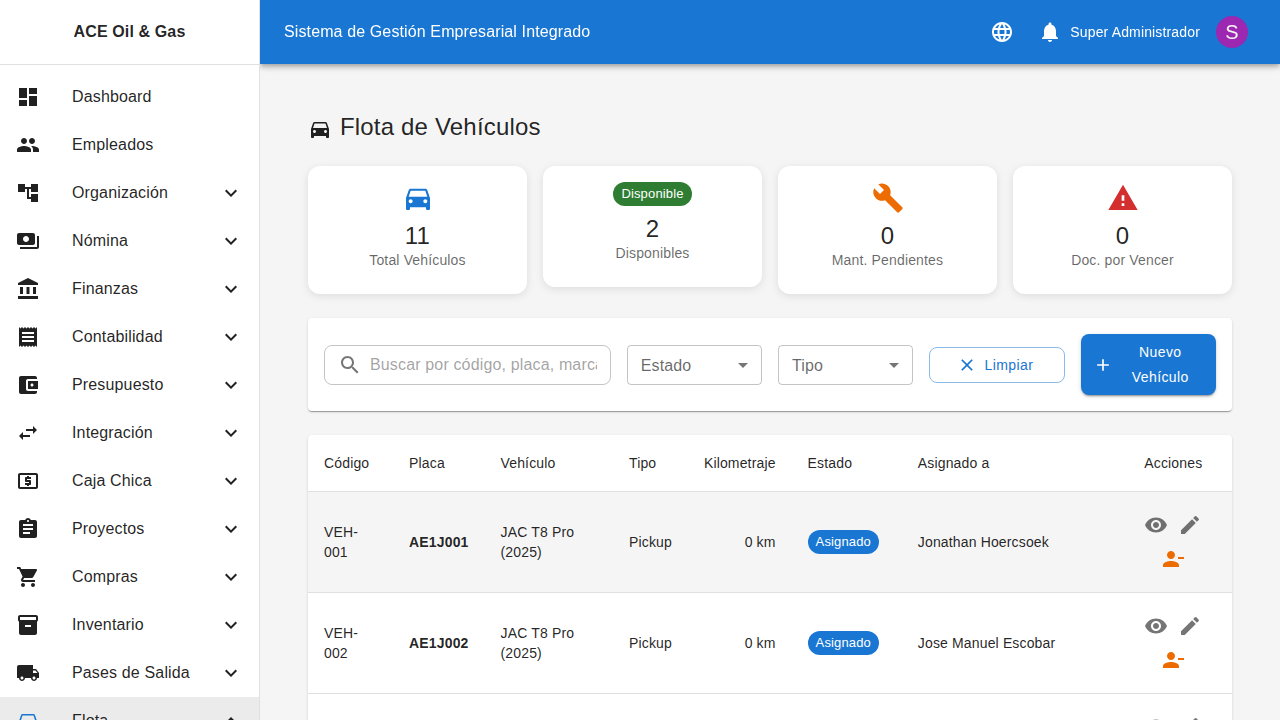Click the Disponibles summary card
The width and height of the screenshot is (1280, 720).
[x=652, y=226]
